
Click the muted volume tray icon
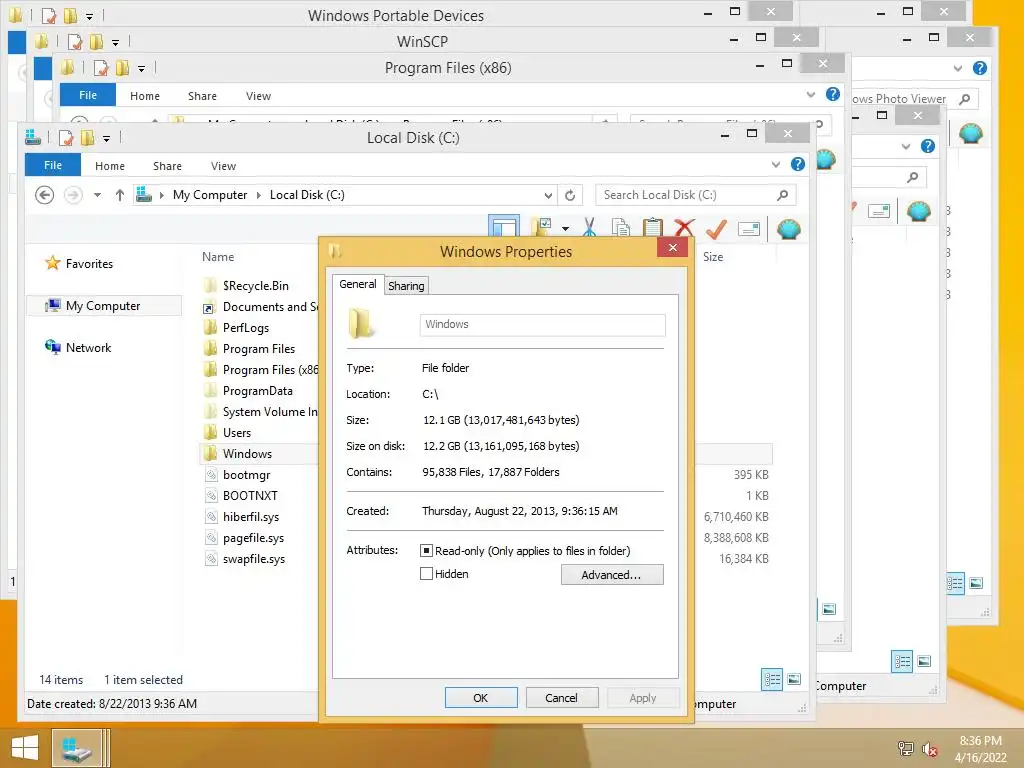point(930,749)
